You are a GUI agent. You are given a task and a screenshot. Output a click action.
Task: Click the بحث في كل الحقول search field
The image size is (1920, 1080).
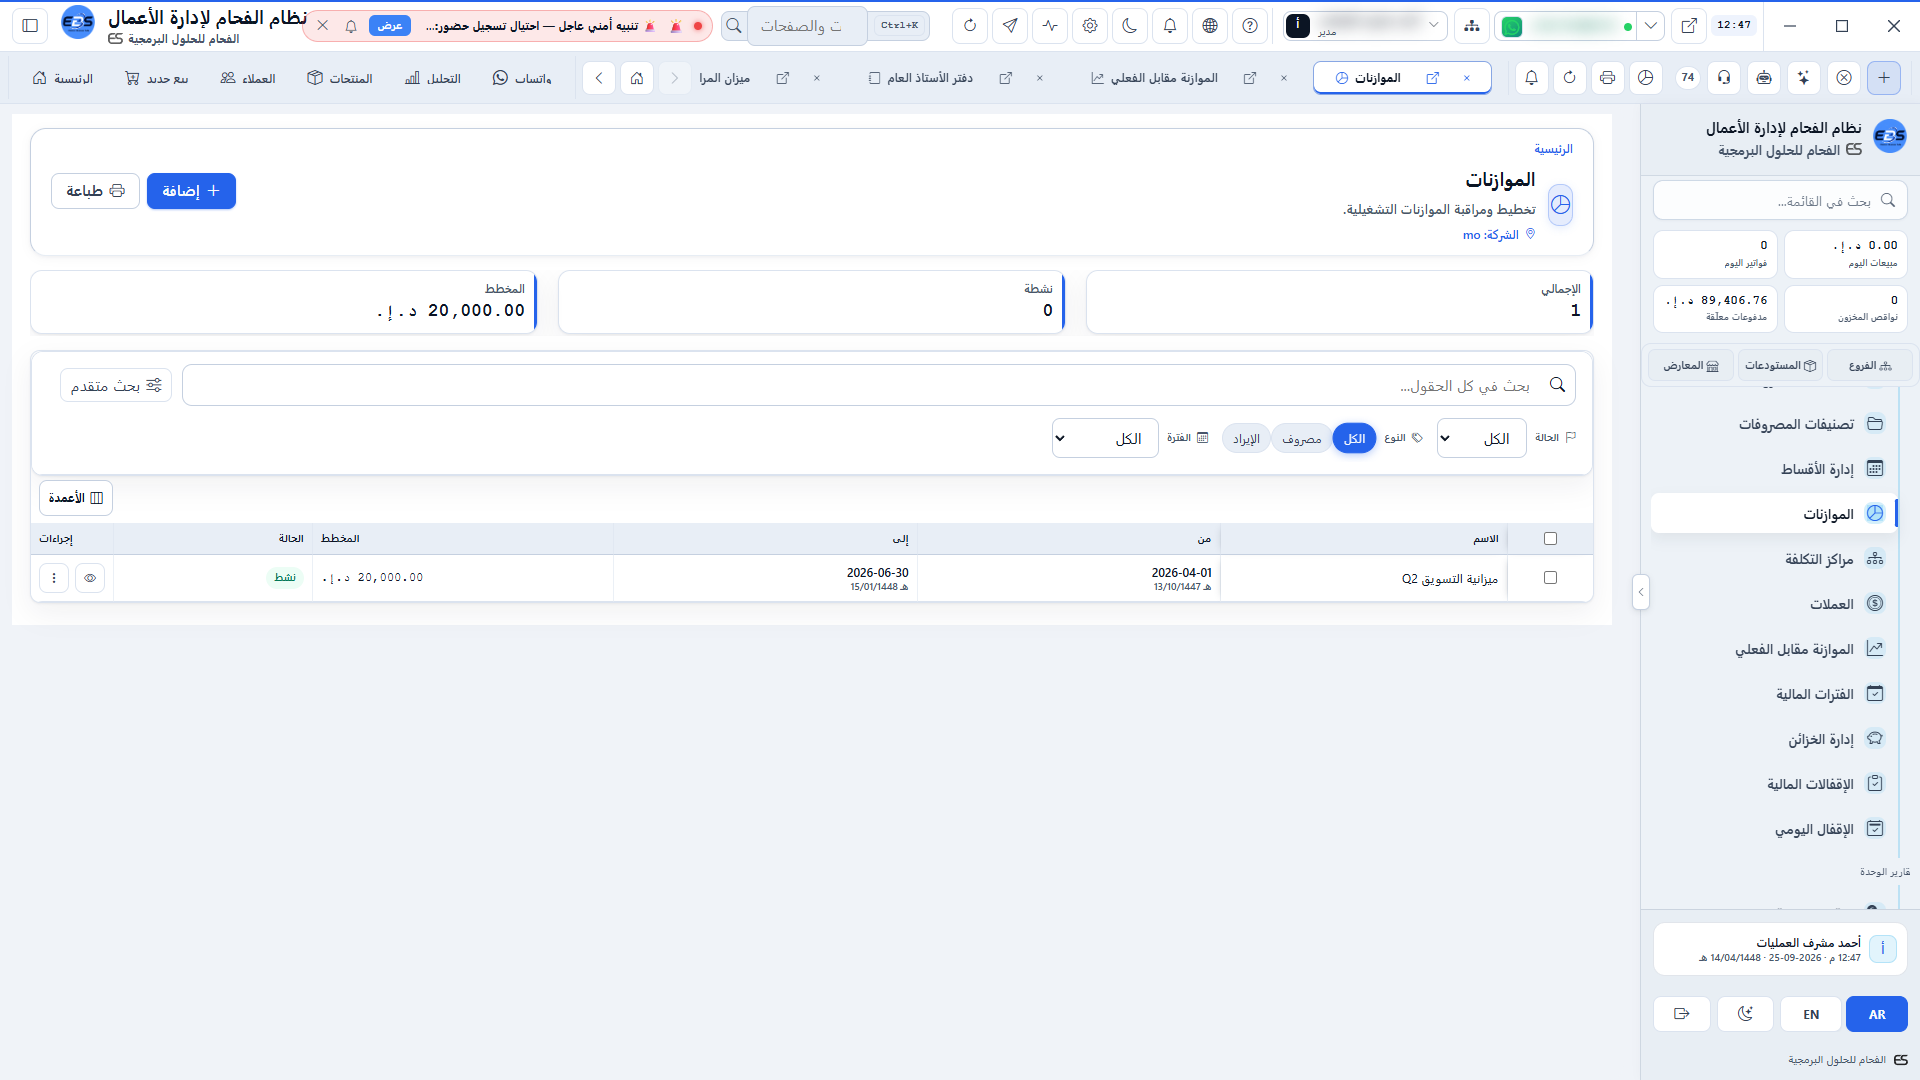879,386
